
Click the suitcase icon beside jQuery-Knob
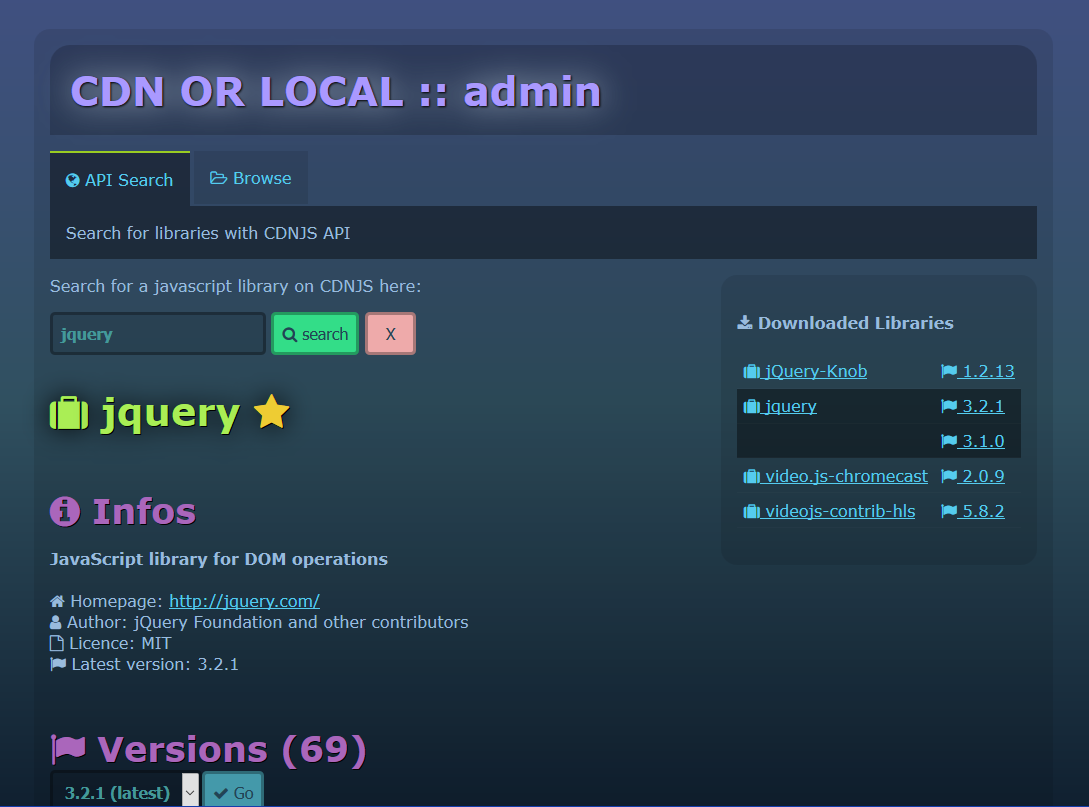coord(751,372)
